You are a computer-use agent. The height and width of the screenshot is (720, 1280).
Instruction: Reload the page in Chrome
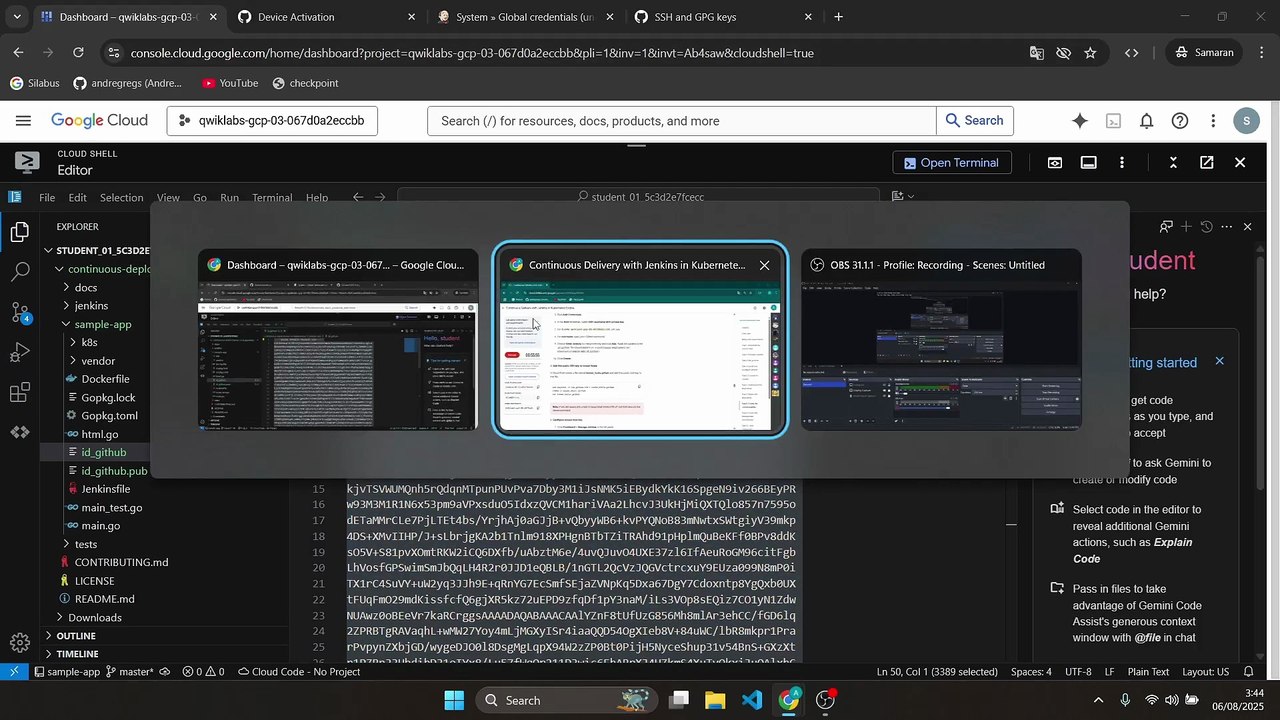(78, 53)
